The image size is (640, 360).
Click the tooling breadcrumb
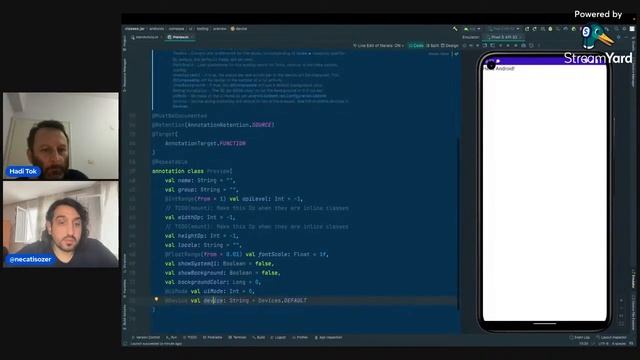pos(202,29)
